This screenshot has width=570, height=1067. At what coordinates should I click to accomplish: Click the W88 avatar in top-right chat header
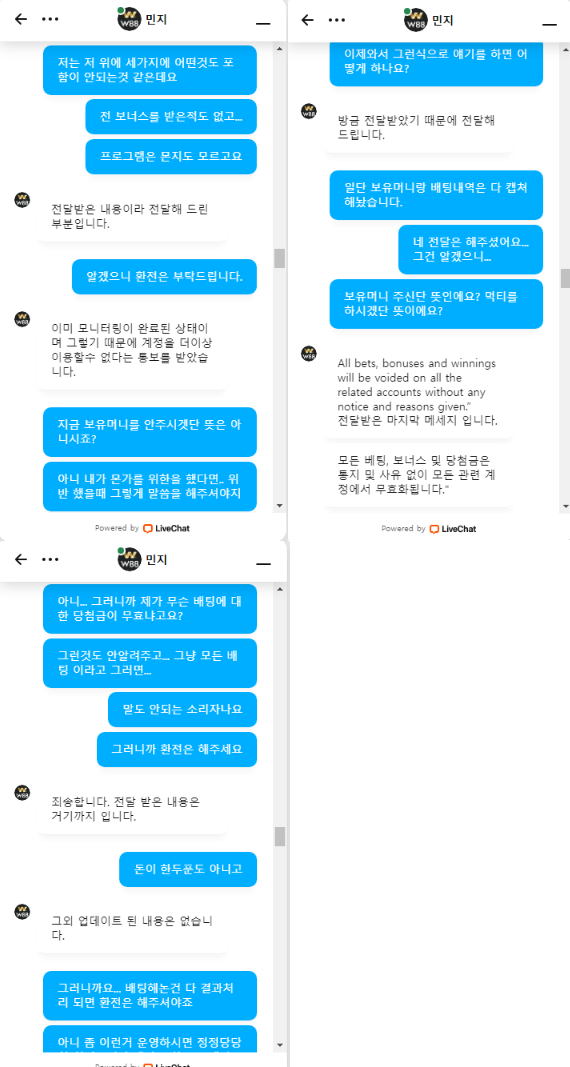click(x=415, y=20)
